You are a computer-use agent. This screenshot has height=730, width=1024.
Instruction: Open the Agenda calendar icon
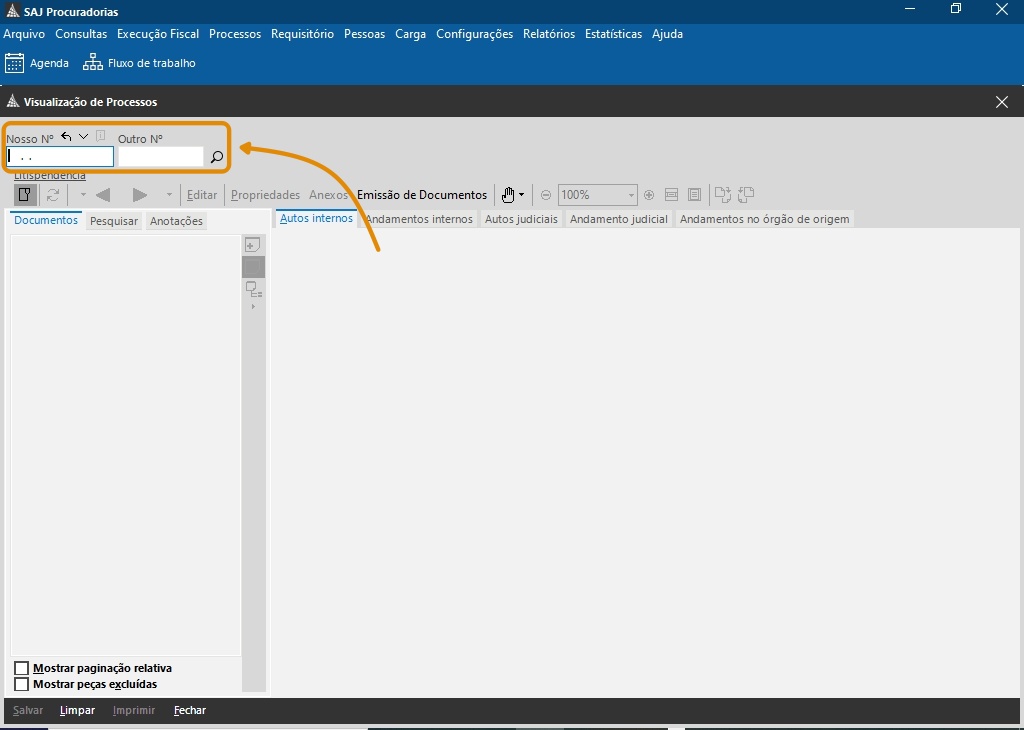tap(15, 63)
